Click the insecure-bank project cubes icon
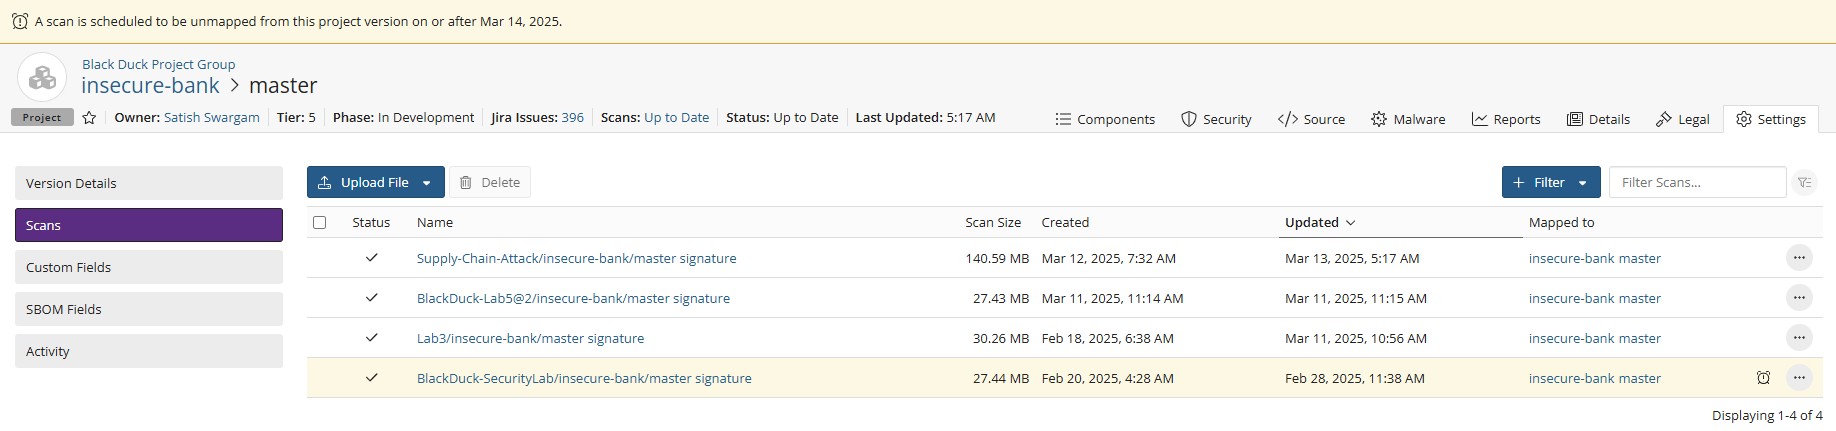Screen dimensions: 1836x431 pyautogui.click(x=42, y=77)
